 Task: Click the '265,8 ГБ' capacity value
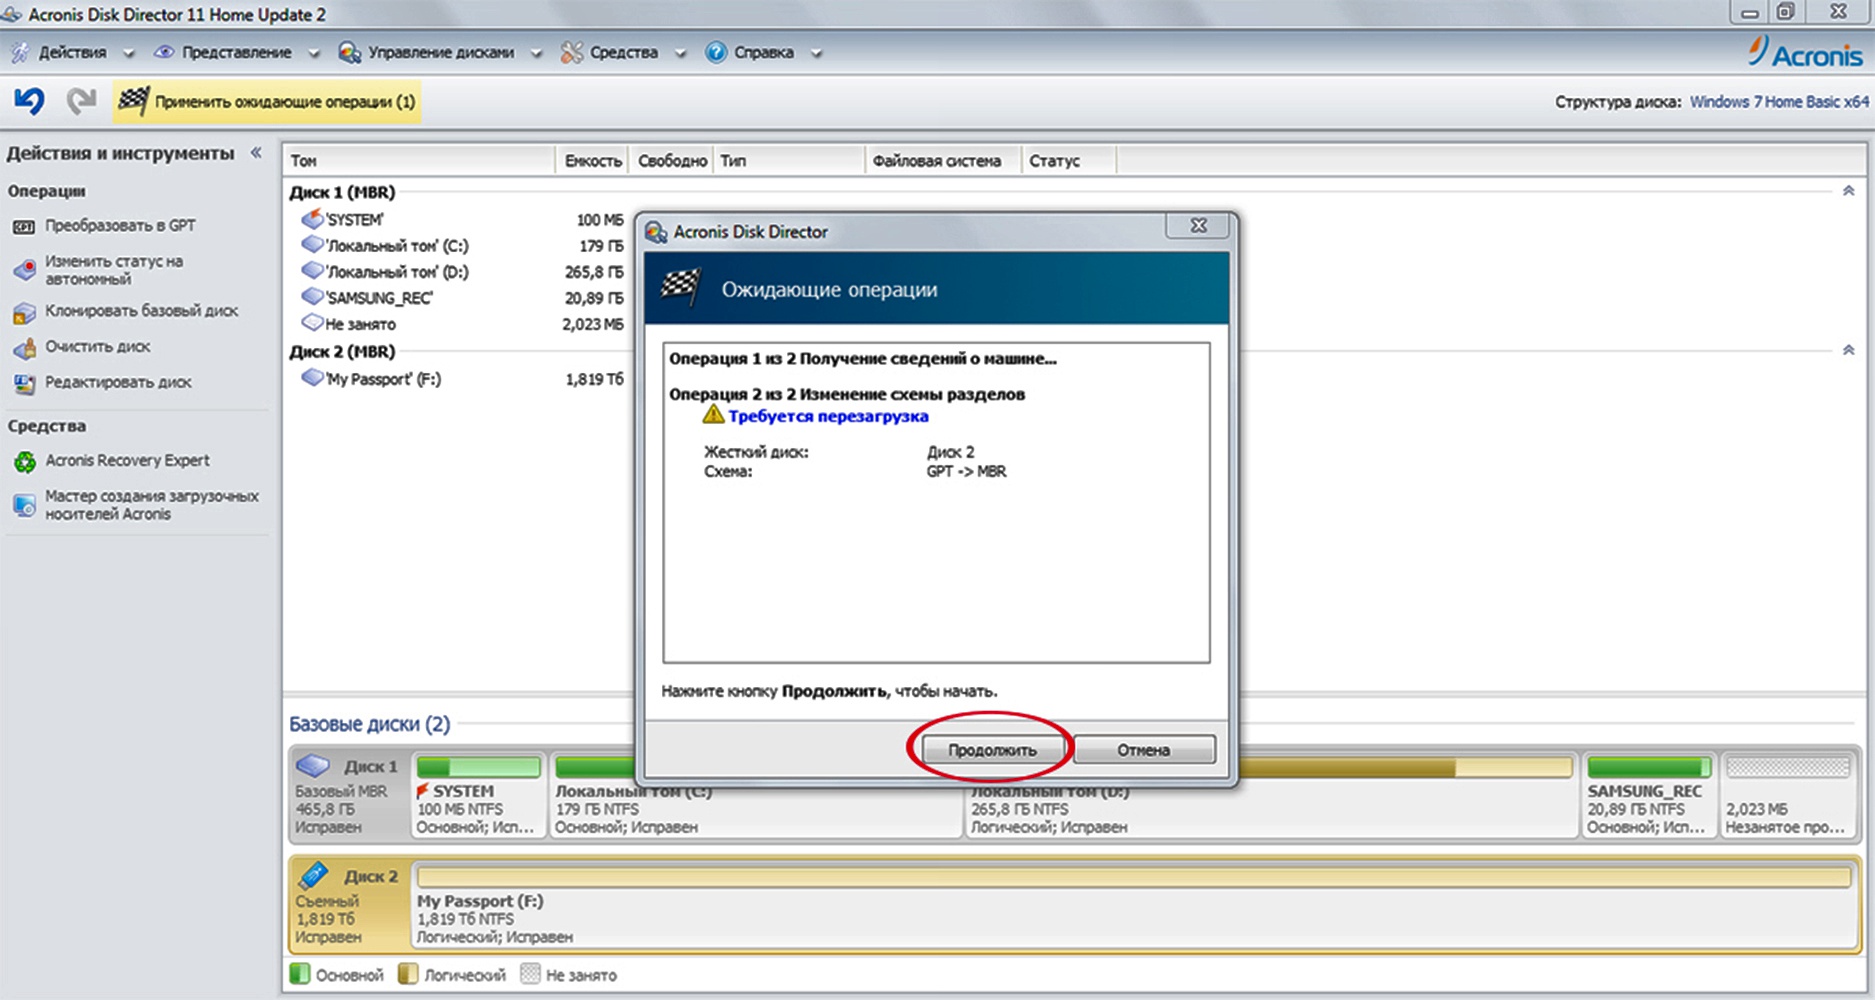coord(594,272)
